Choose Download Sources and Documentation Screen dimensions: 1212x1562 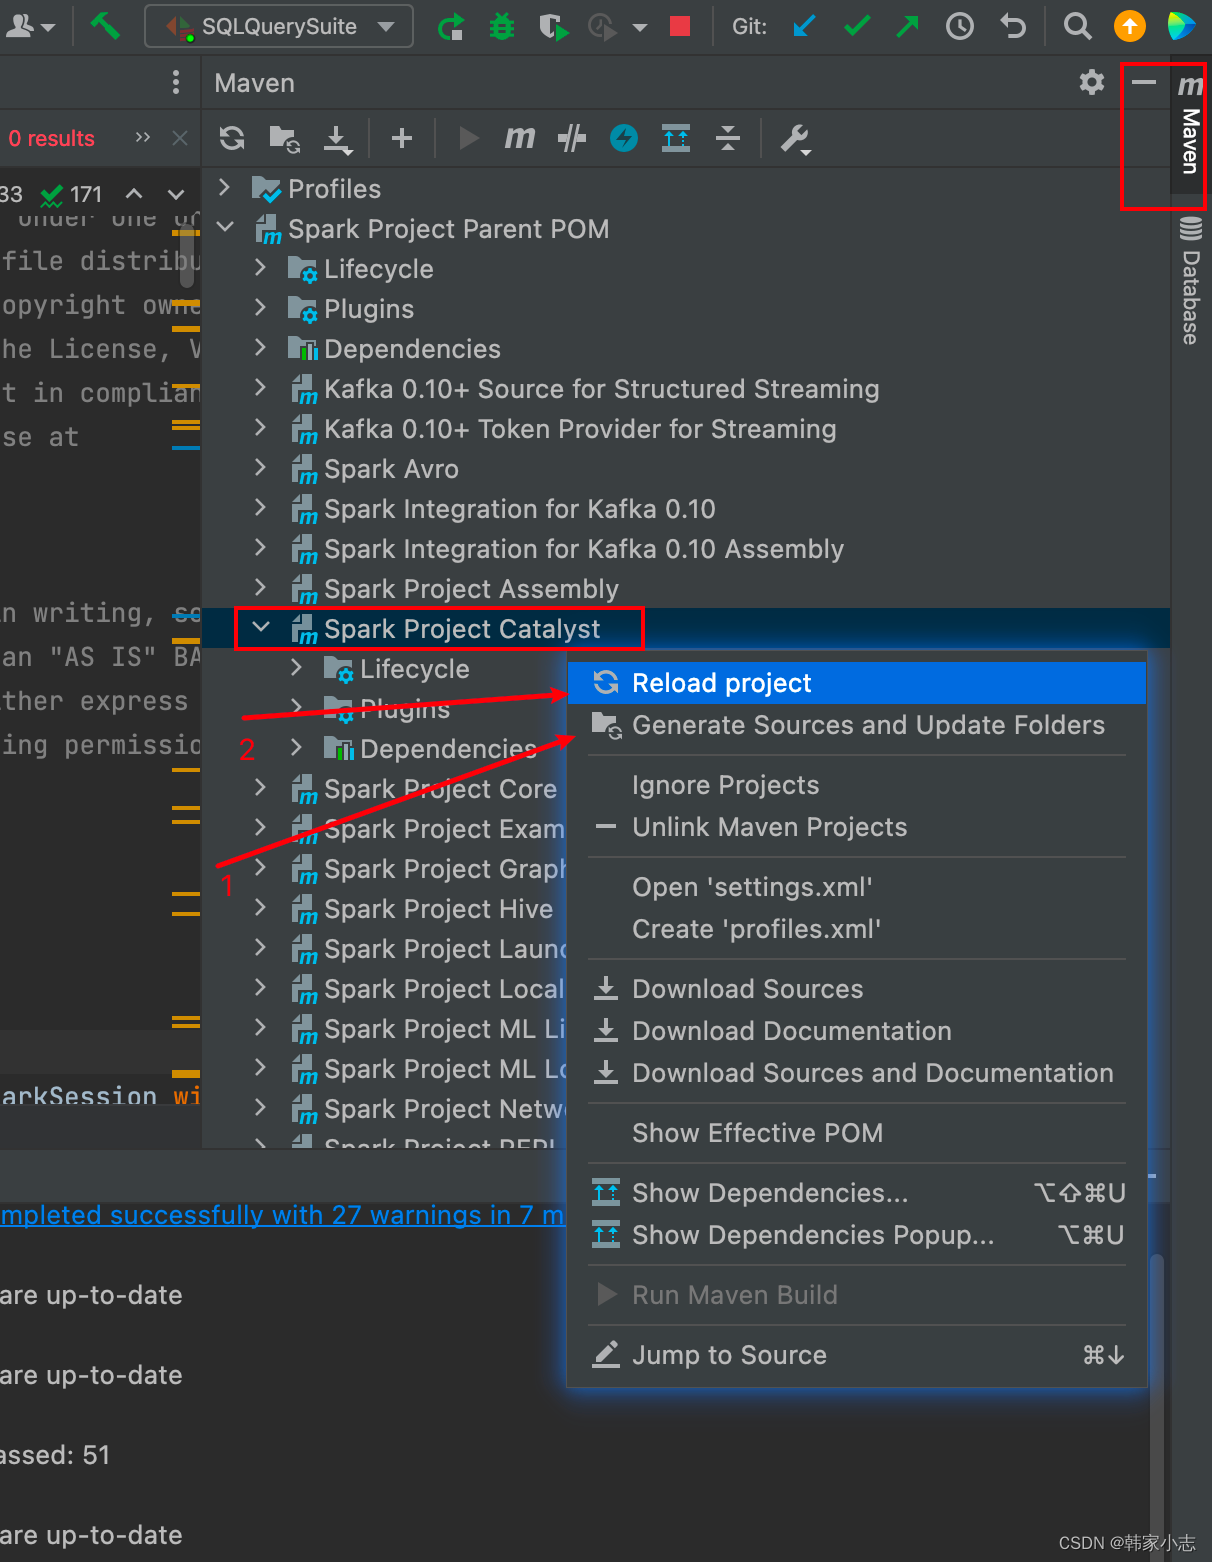(x=857, y=1073)
